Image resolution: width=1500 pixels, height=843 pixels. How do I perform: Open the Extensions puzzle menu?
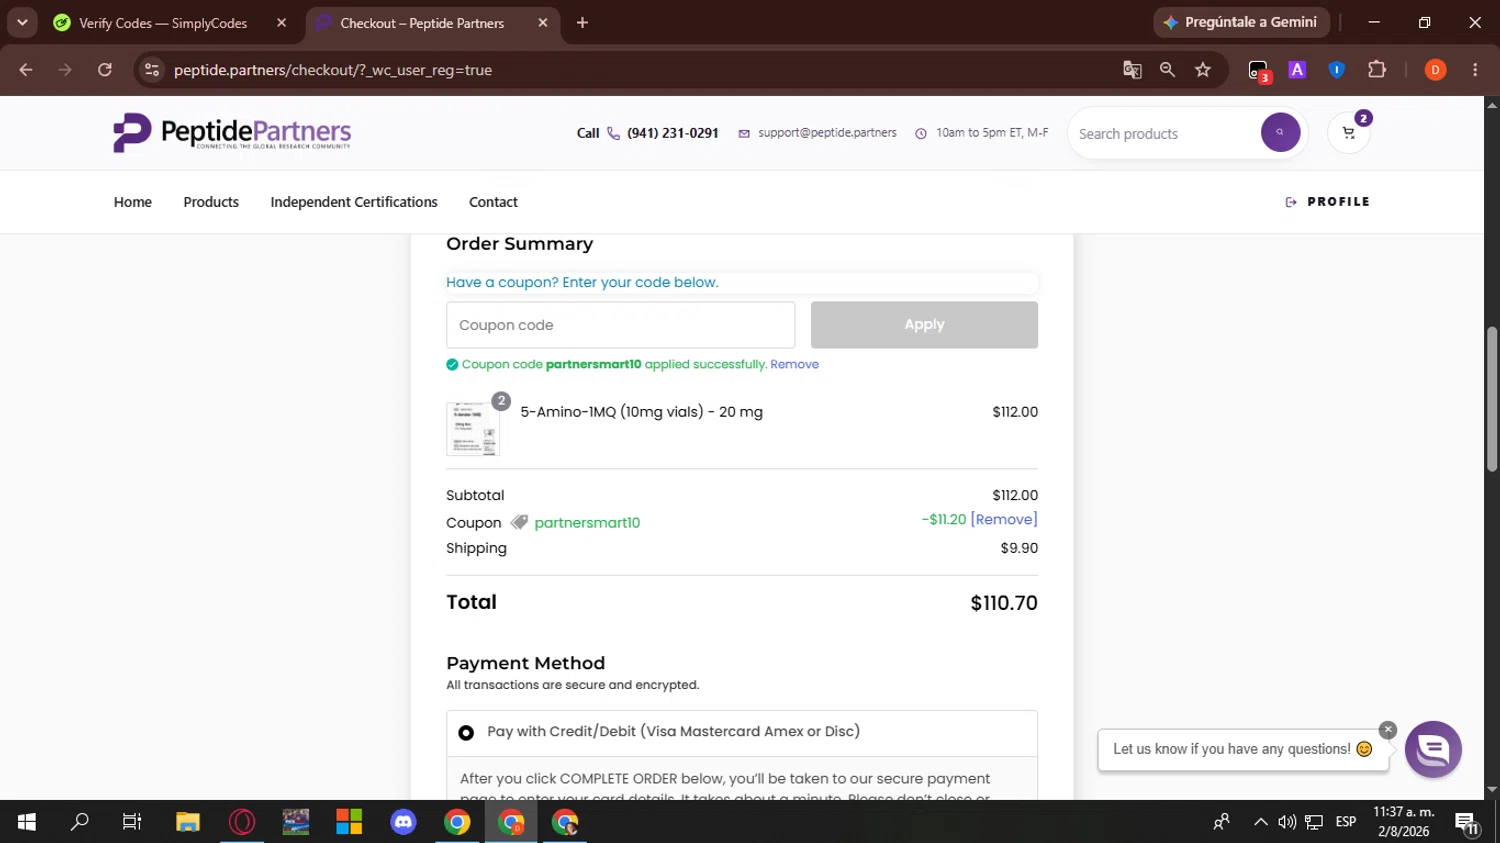click(x=1377, y=70)
